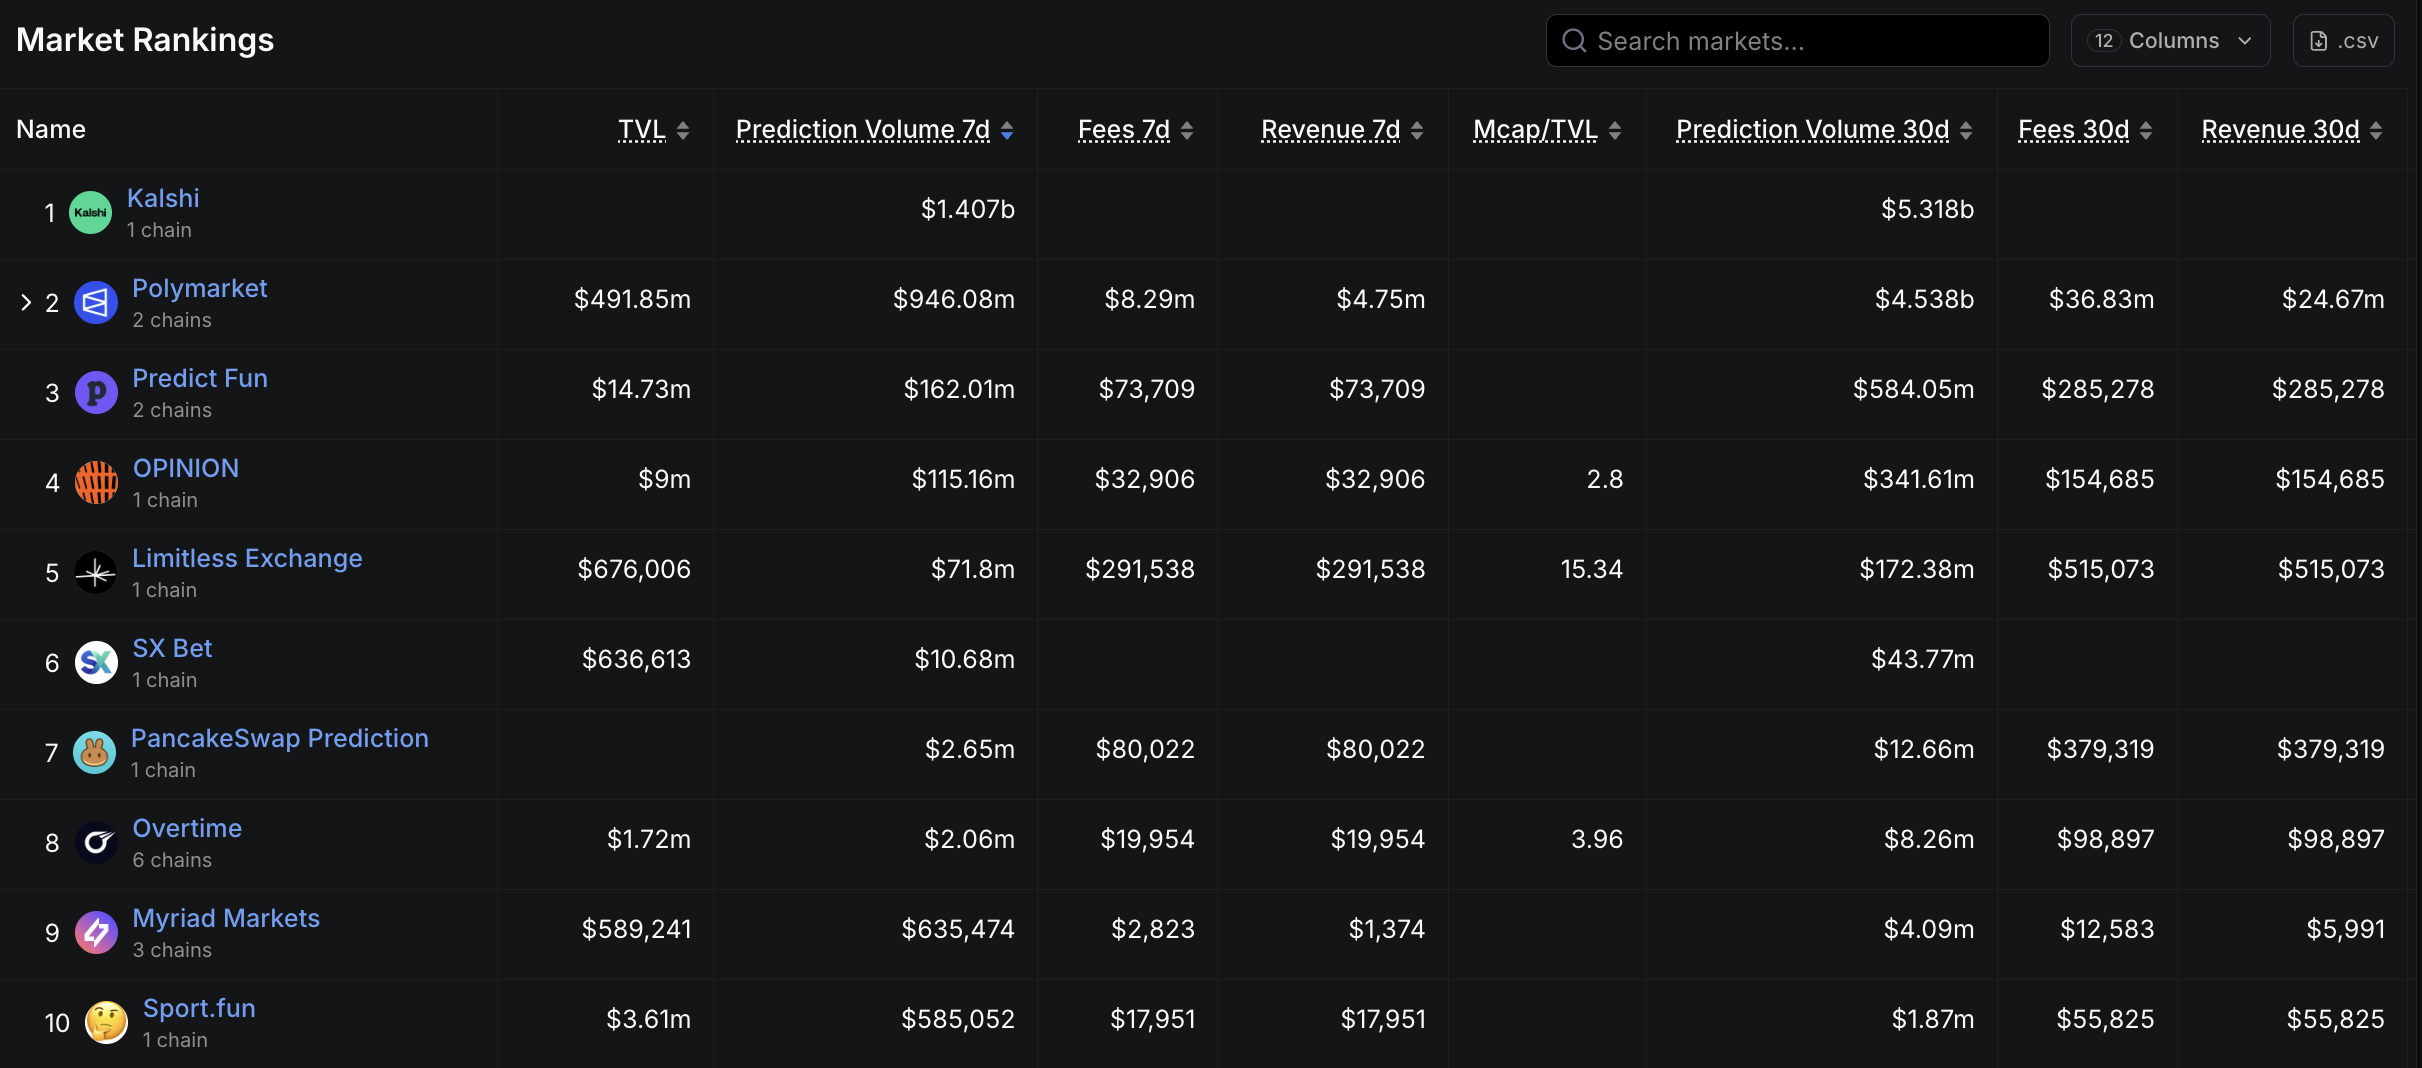Download data with the .csv button
Image resolution: width=2422 pixels, height=1068 pixels.
pyautogui.click(x=2343, y=41)
